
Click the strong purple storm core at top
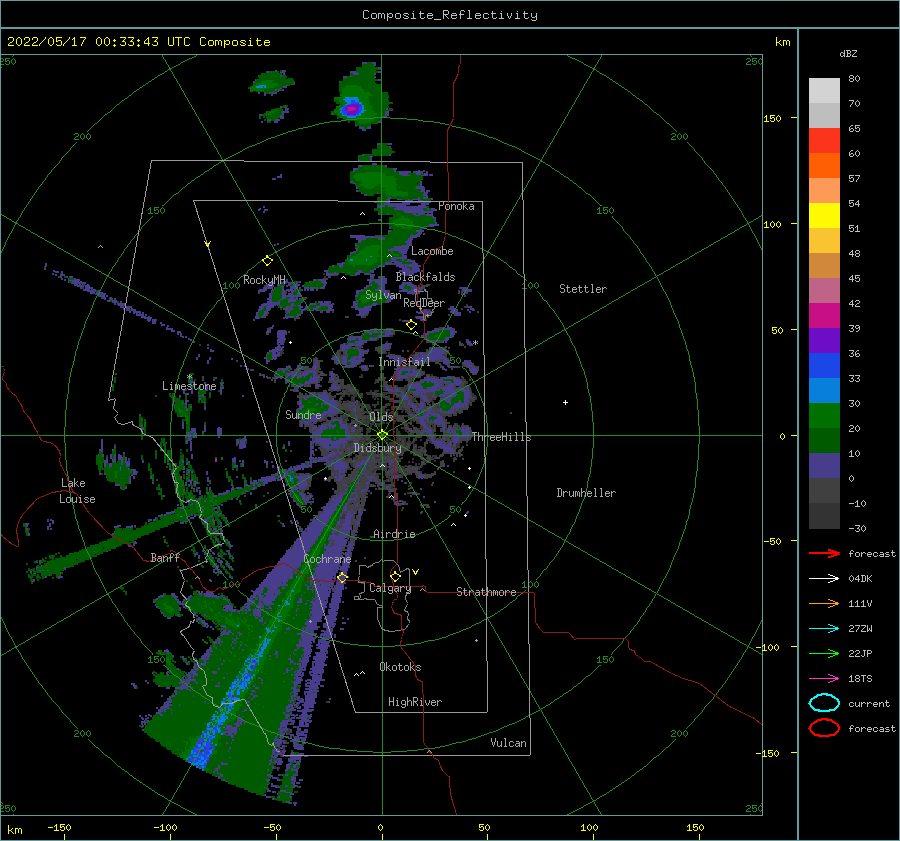click(351, 108)
